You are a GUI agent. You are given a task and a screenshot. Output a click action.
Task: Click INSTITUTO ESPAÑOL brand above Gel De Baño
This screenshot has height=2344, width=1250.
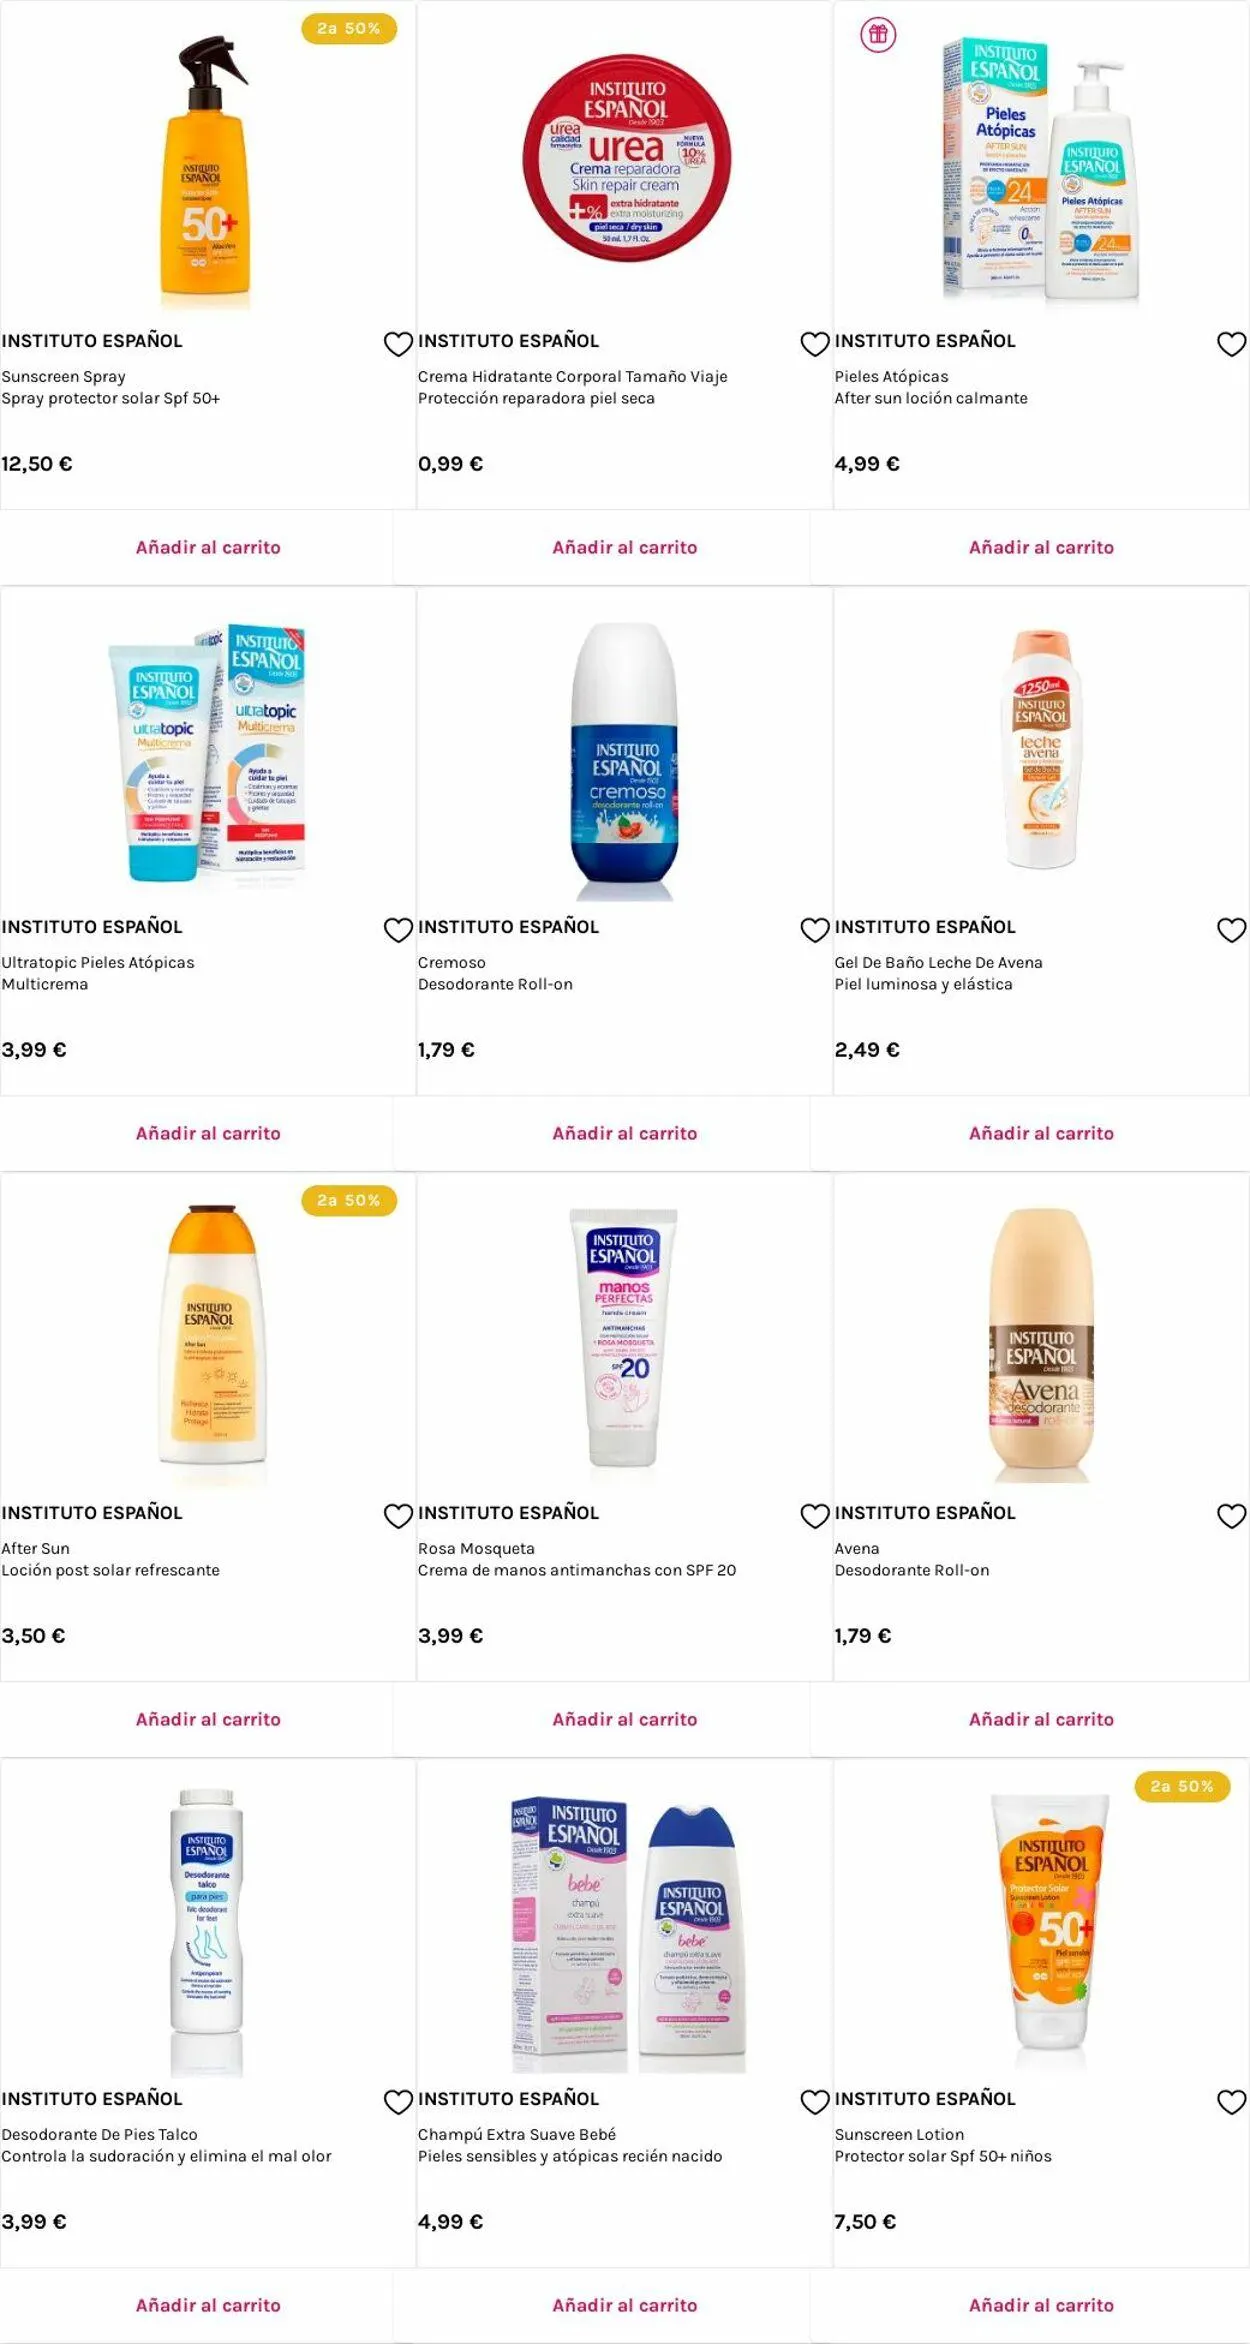925,927
